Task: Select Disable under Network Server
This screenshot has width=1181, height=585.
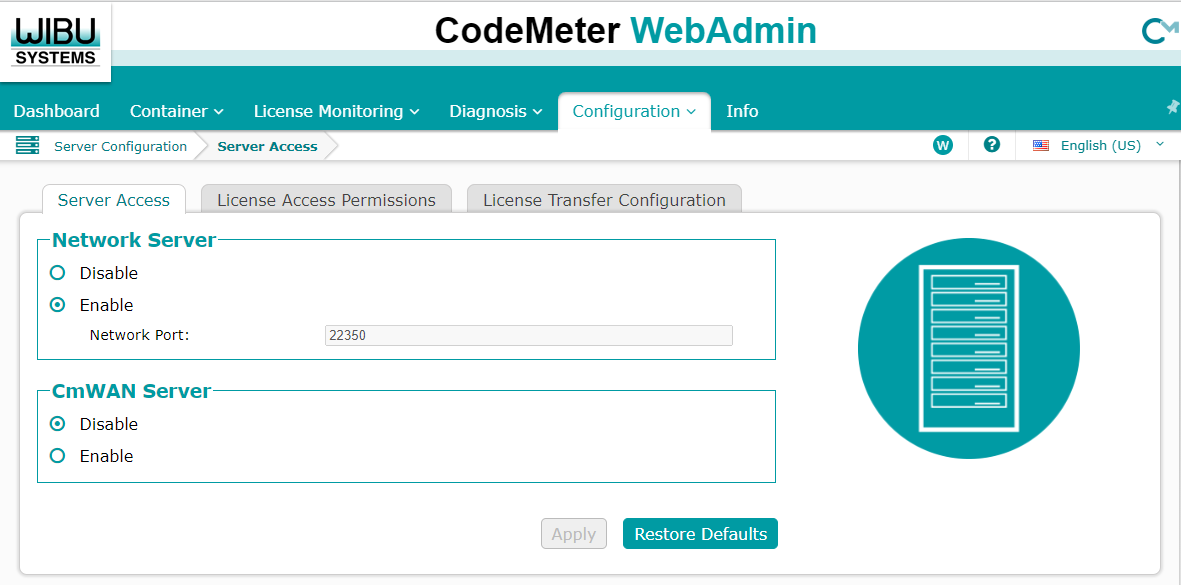Action: tap(58, 273)
